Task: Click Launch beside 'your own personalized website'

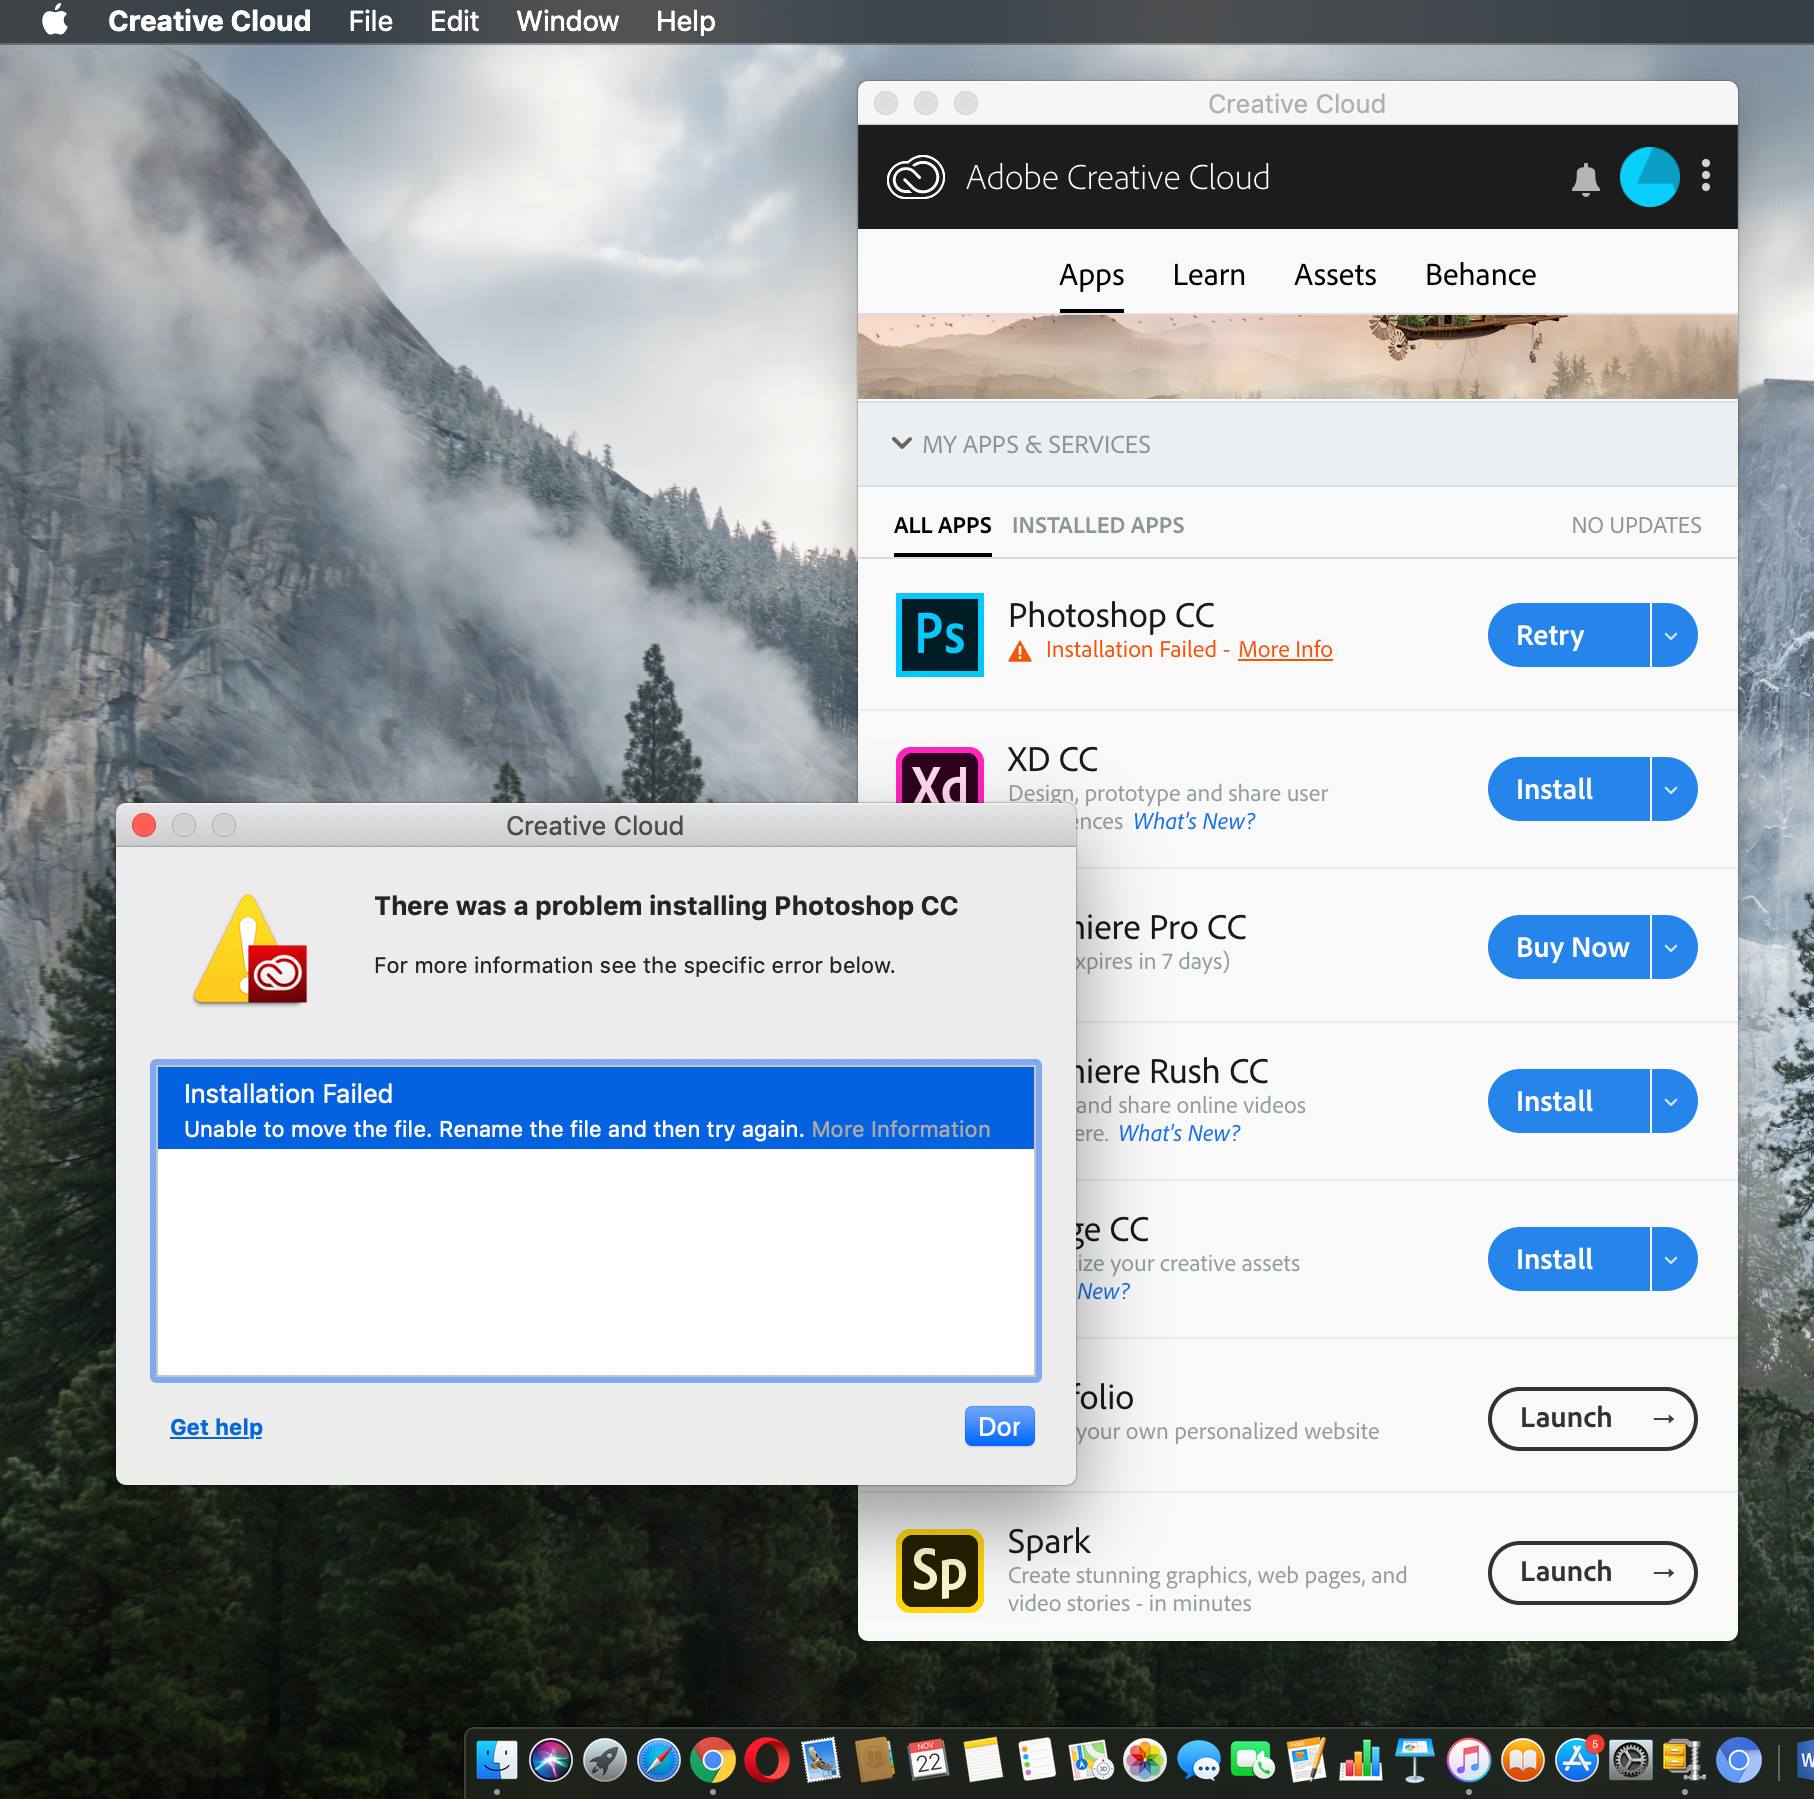Action: coord(1592,1418)
